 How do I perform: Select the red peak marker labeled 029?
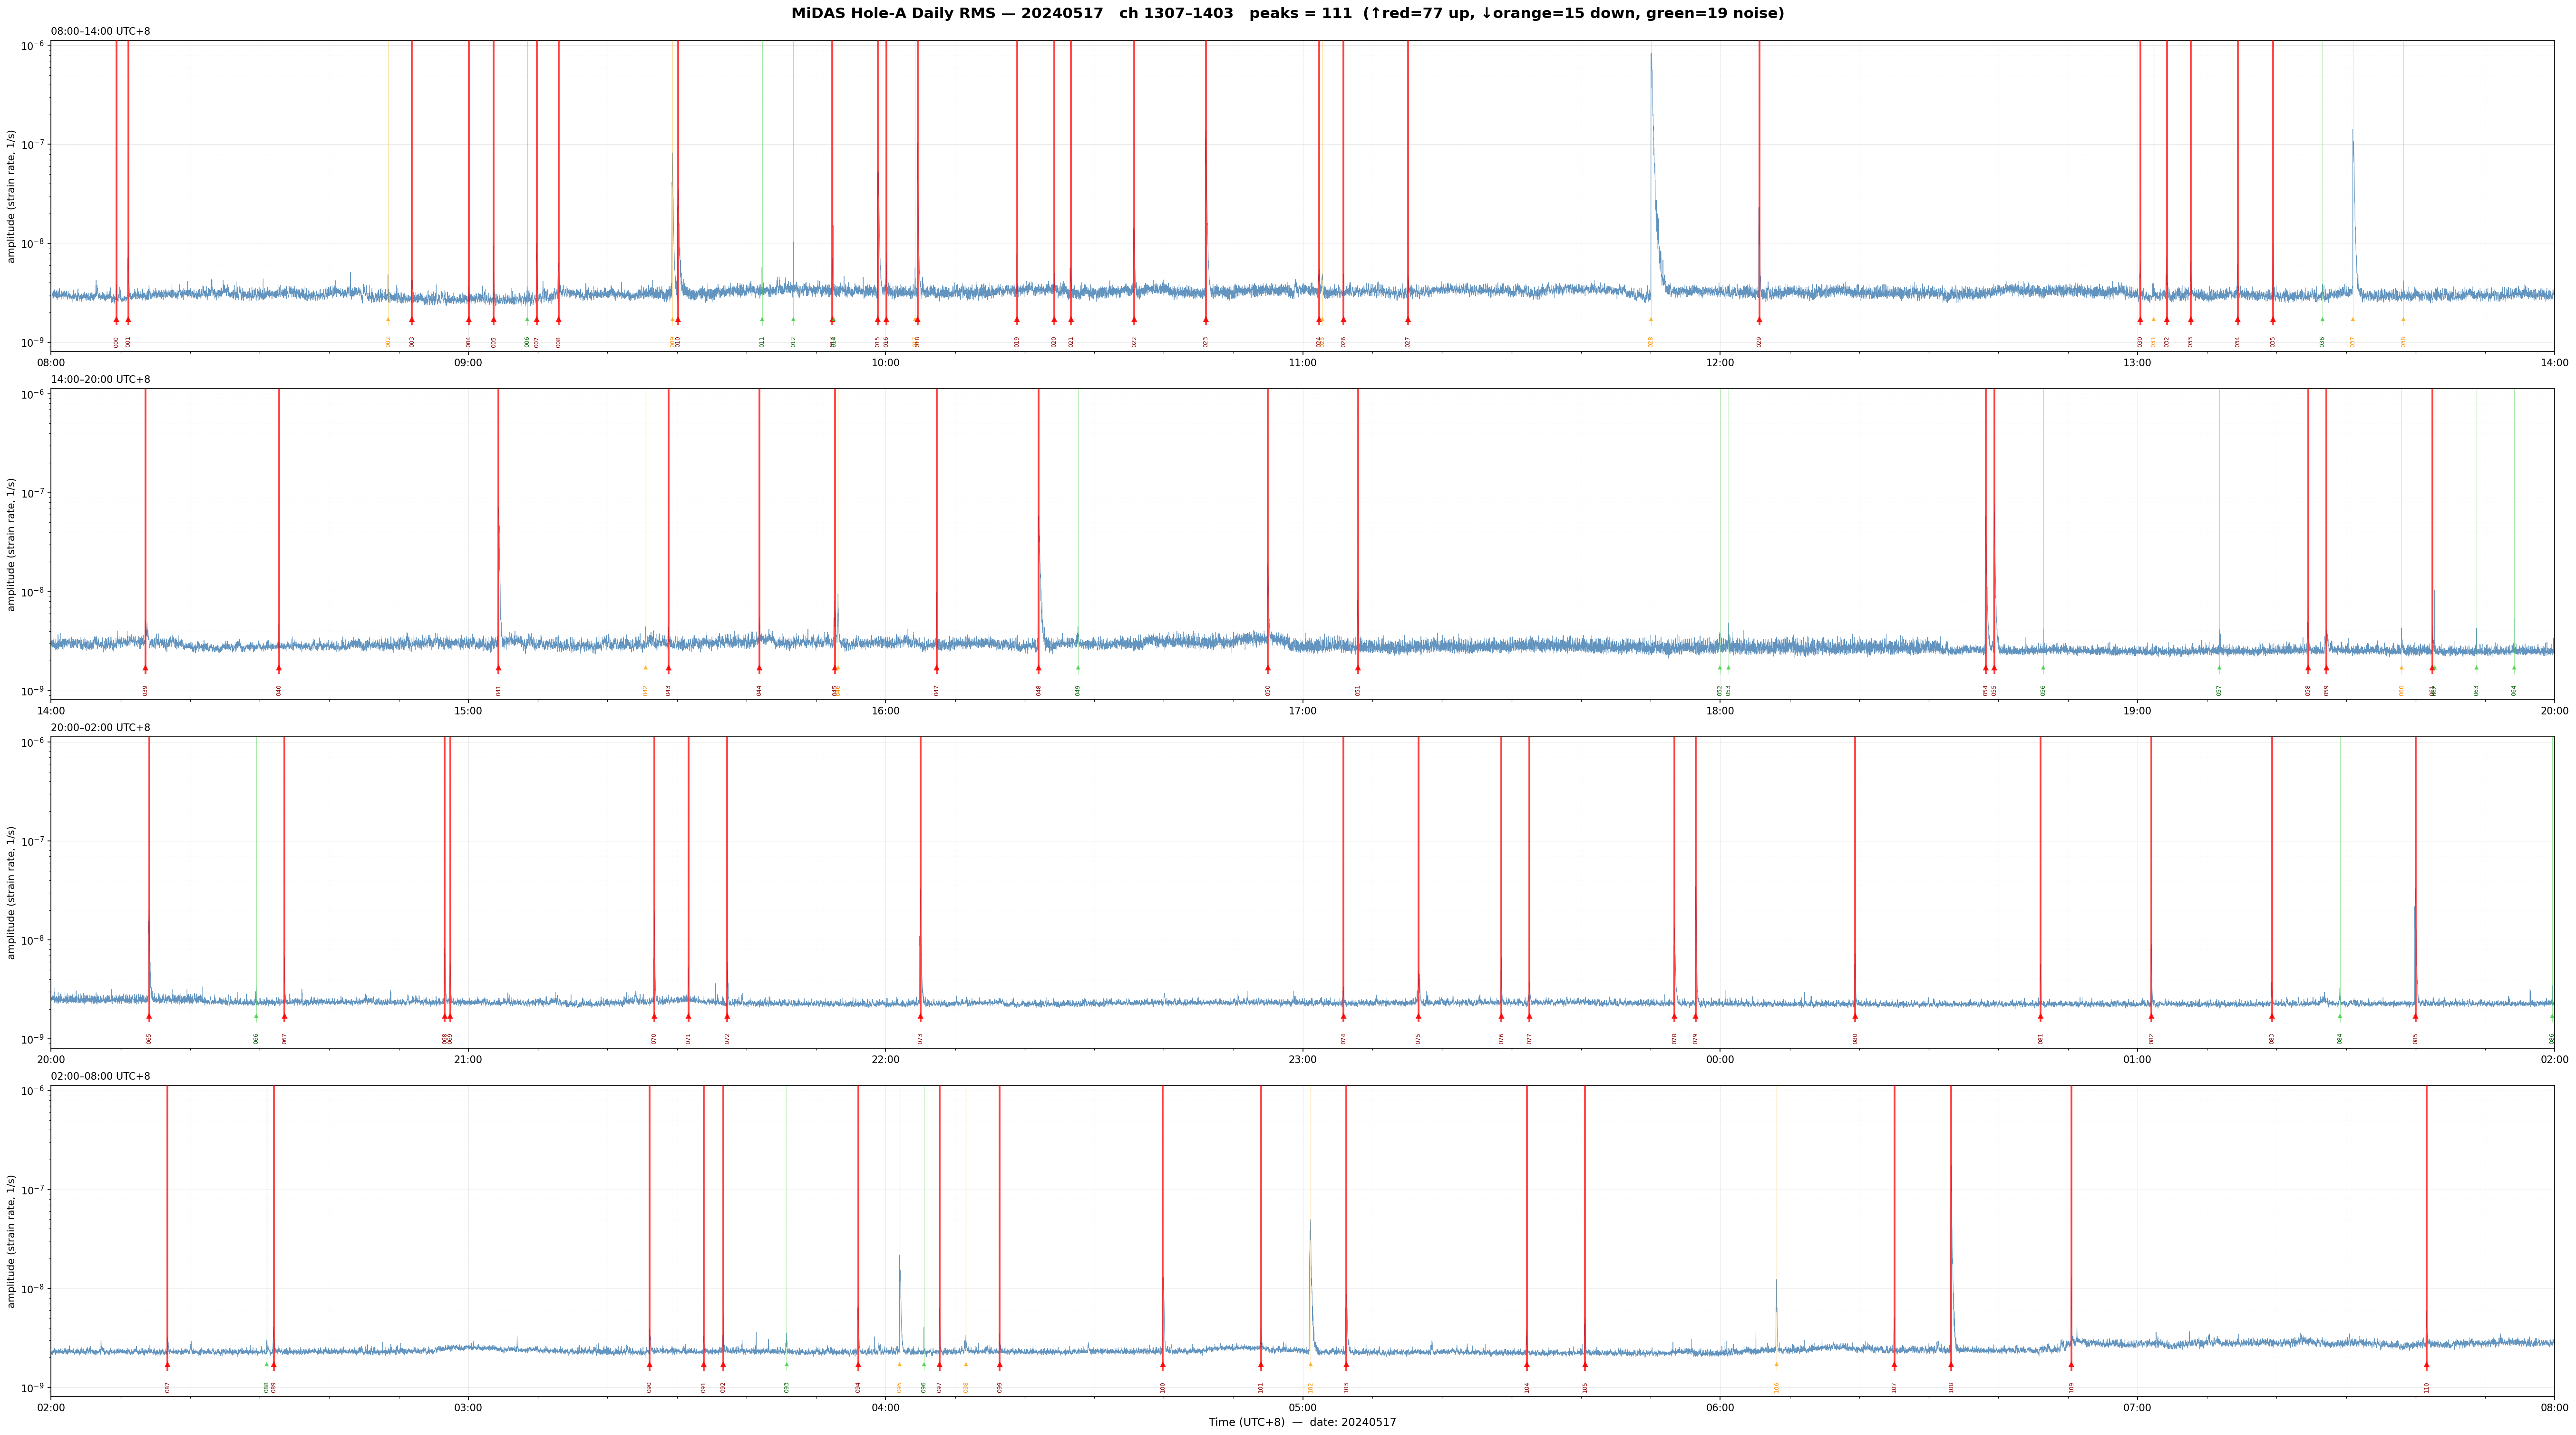pos(1759,320)
